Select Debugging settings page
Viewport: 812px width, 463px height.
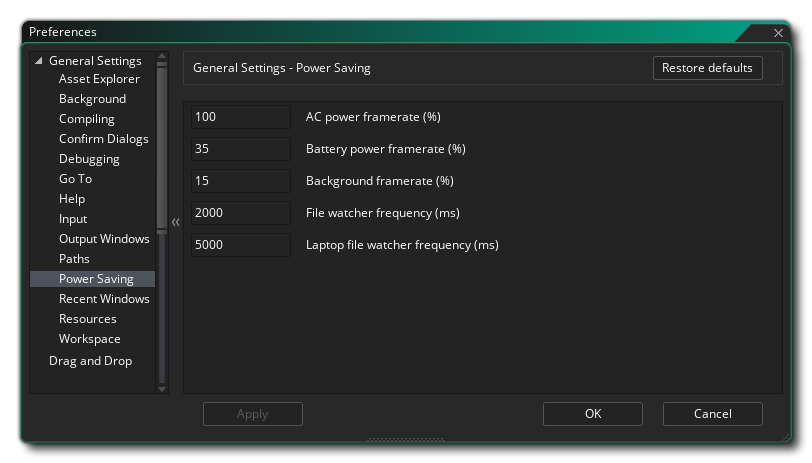pyautogui.click(x=89, y=159)
